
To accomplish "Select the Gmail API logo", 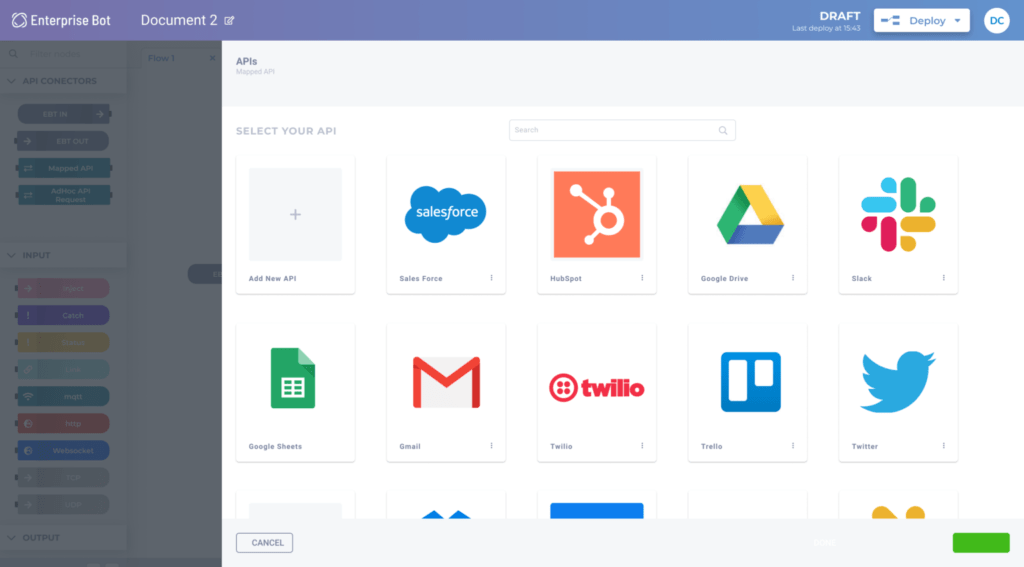I will click(445, 382).
